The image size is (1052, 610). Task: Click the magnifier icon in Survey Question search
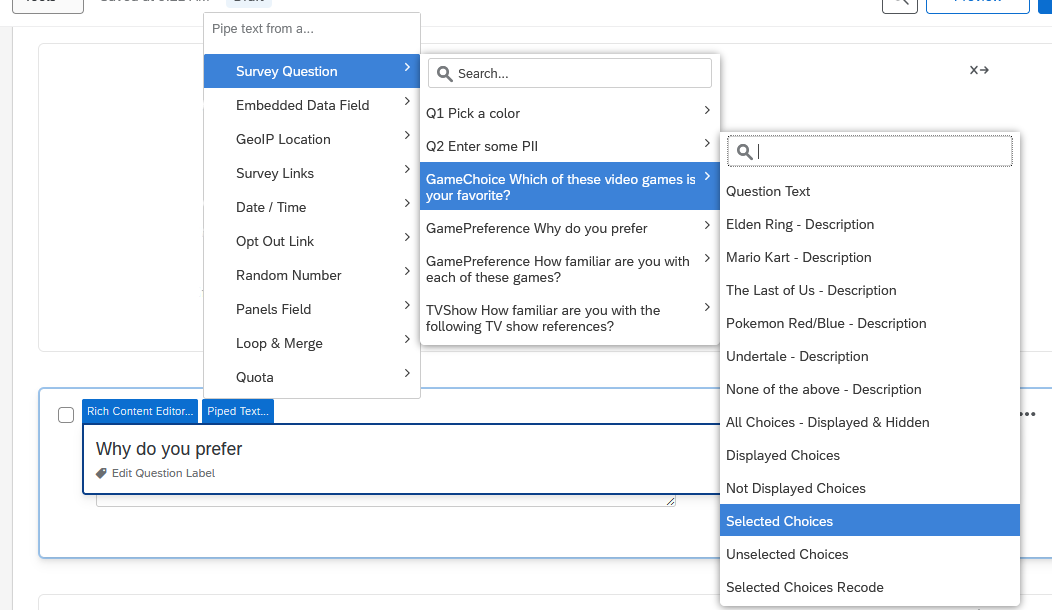446,73
